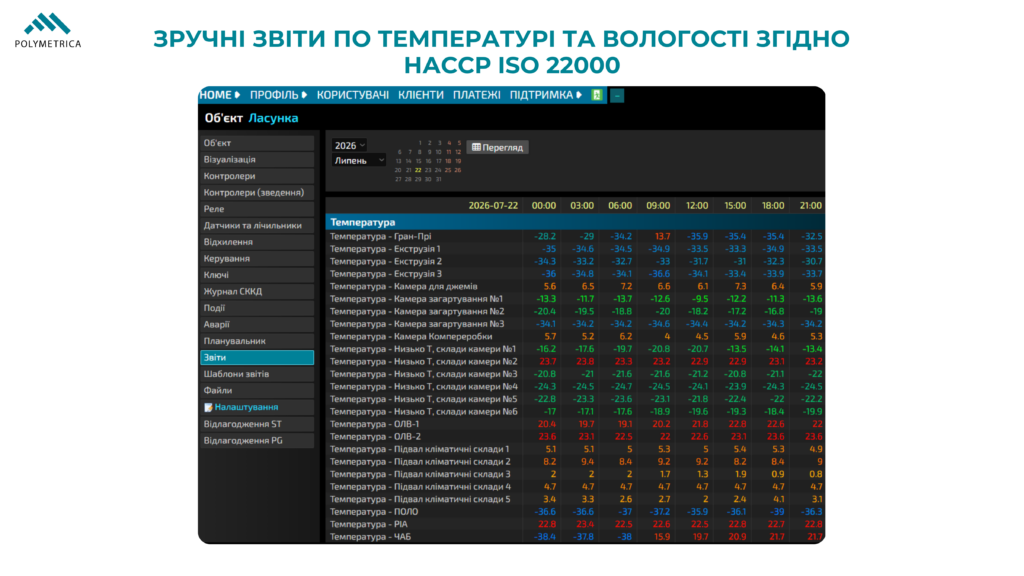This screenshot has width=1024, height=576.
Task: Open the year 2026 dropdown
Action: coord(349,146)
